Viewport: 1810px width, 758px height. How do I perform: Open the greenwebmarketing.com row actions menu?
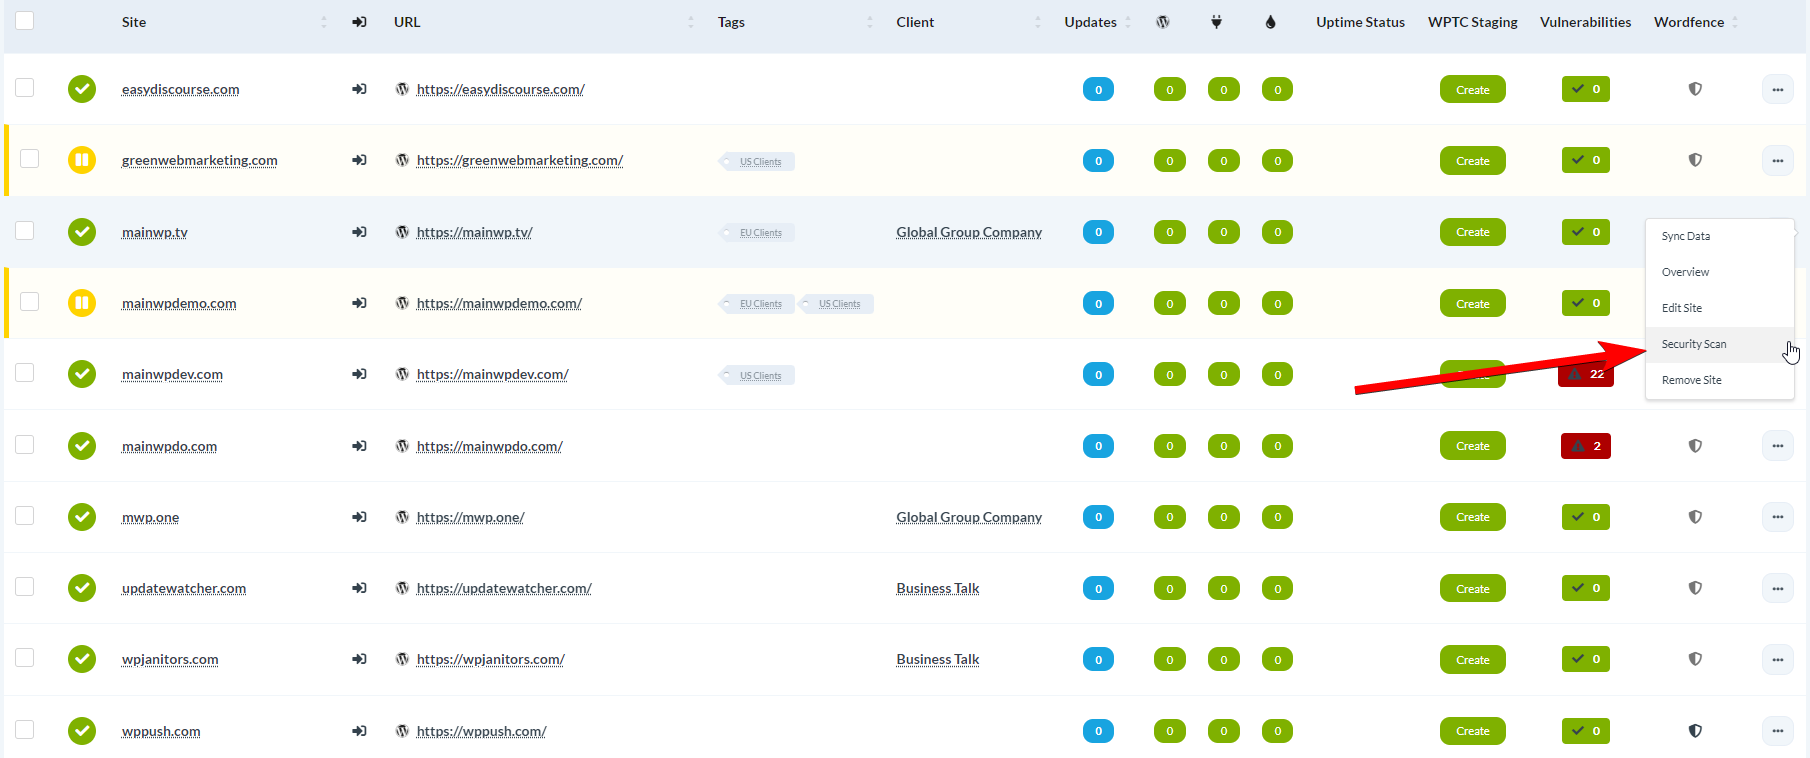coord(1777,160)
